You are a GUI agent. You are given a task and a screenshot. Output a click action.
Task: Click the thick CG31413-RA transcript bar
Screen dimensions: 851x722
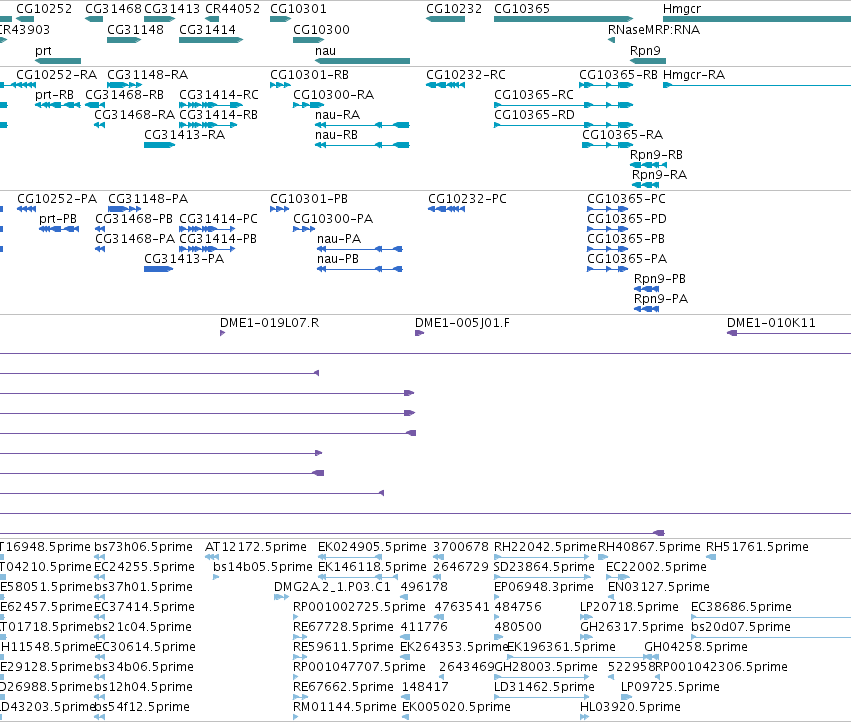(x=159, y=145)
